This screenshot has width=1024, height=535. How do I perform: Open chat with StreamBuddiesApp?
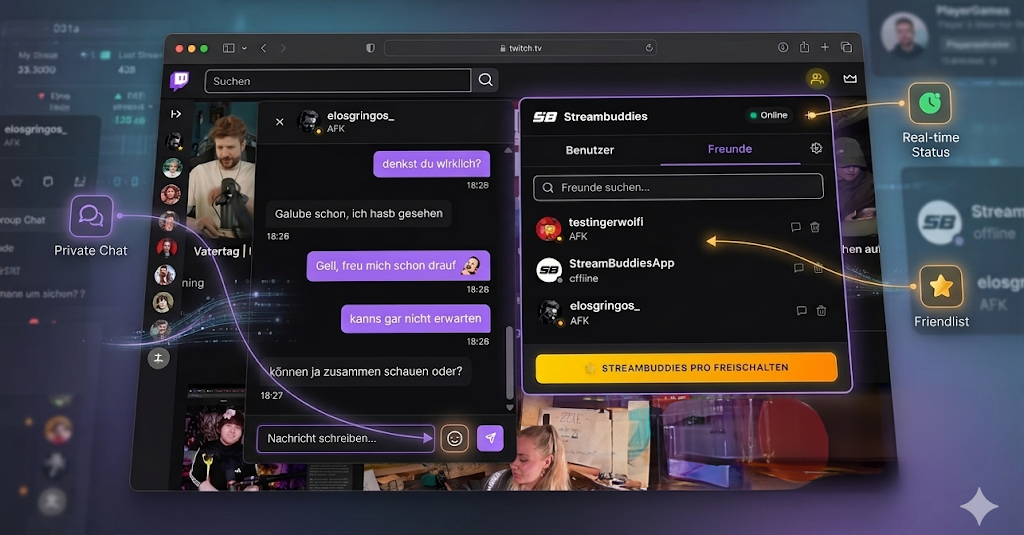(798, 268)
